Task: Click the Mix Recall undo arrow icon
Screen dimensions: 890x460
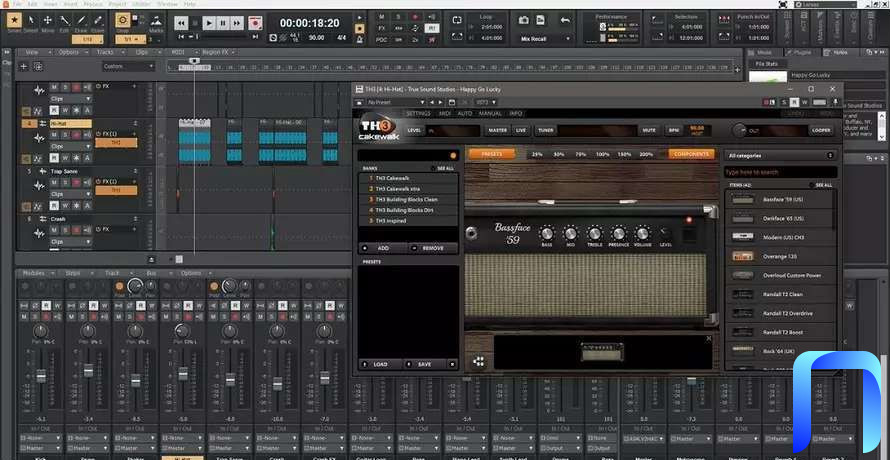Action: (x=565, y=20)
